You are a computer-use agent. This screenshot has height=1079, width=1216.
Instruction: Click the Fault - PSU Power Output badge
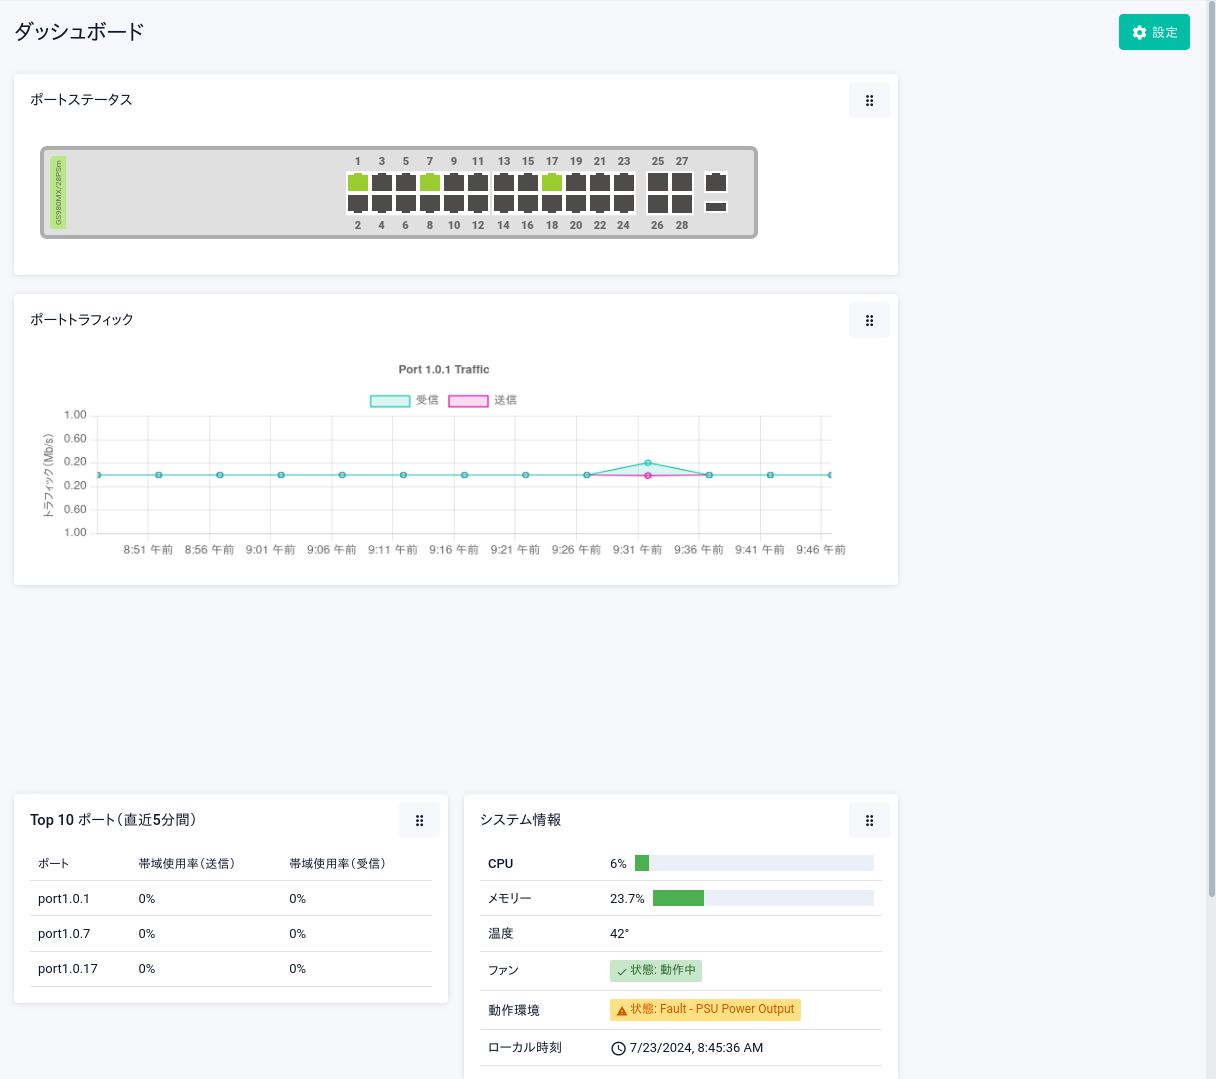[705, 1009]
